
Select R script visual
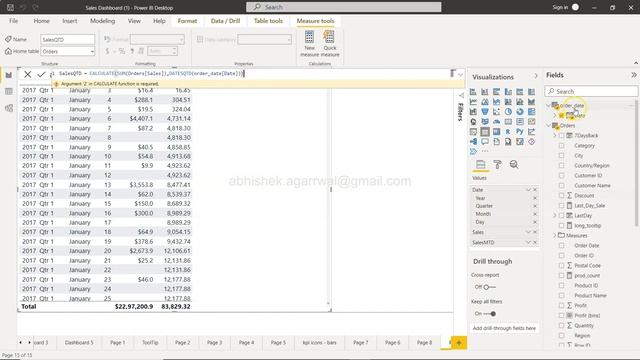[508, 132]
